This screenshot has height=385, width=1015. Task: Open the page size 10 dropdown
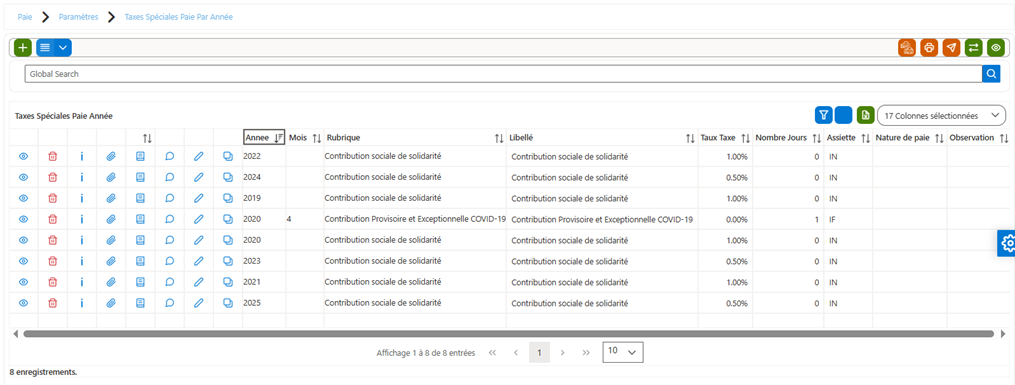(x=622, y=352)
